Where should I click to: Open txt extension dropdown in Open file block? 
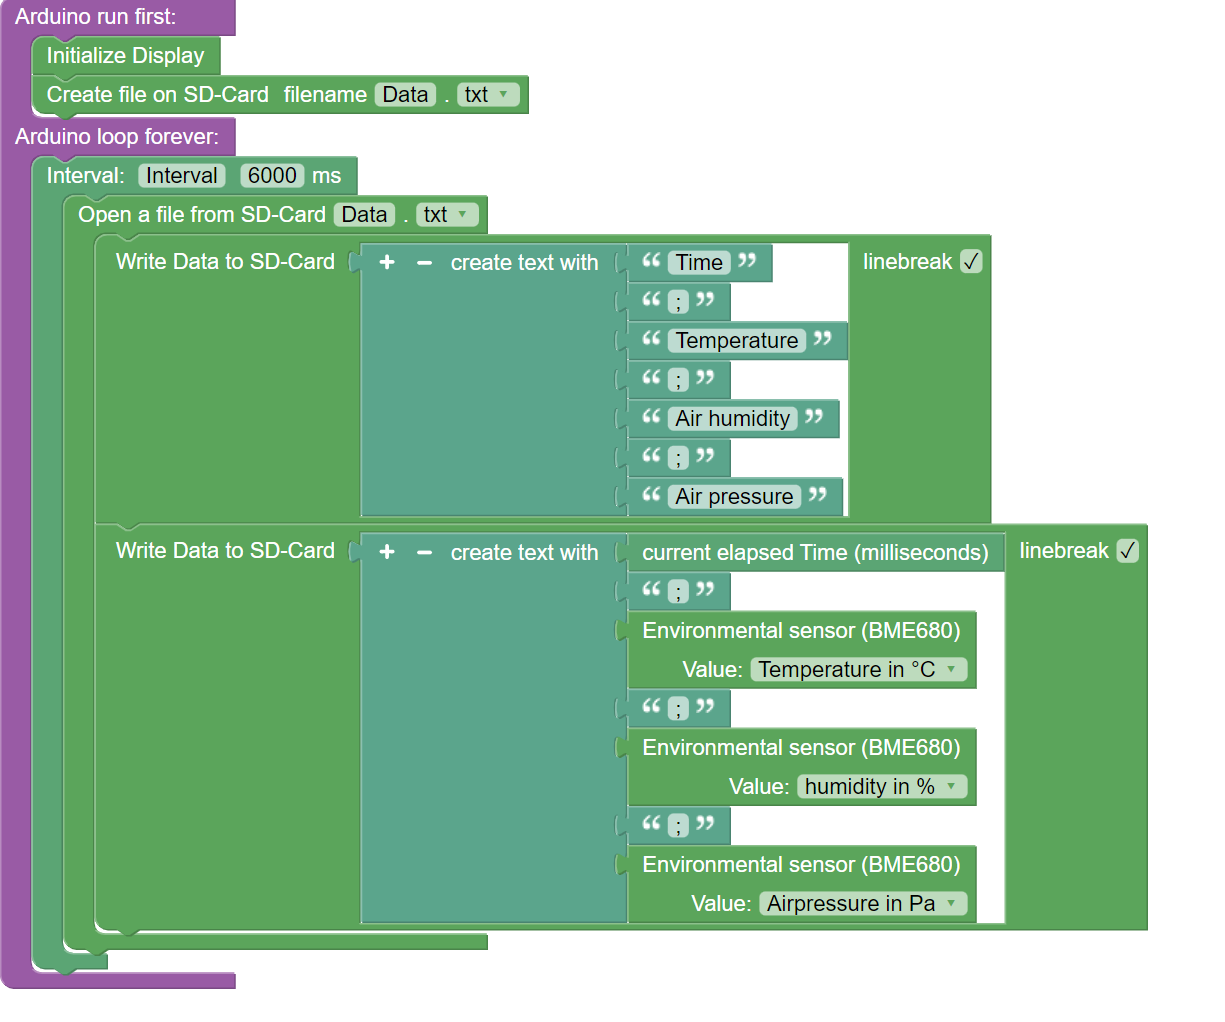point(447,215)
